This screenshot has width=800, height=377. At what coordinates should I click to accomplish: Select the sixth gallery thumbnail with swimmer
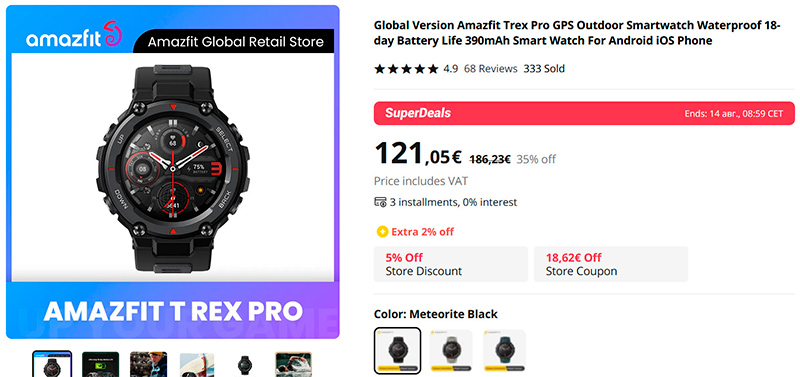click(293, 364)
